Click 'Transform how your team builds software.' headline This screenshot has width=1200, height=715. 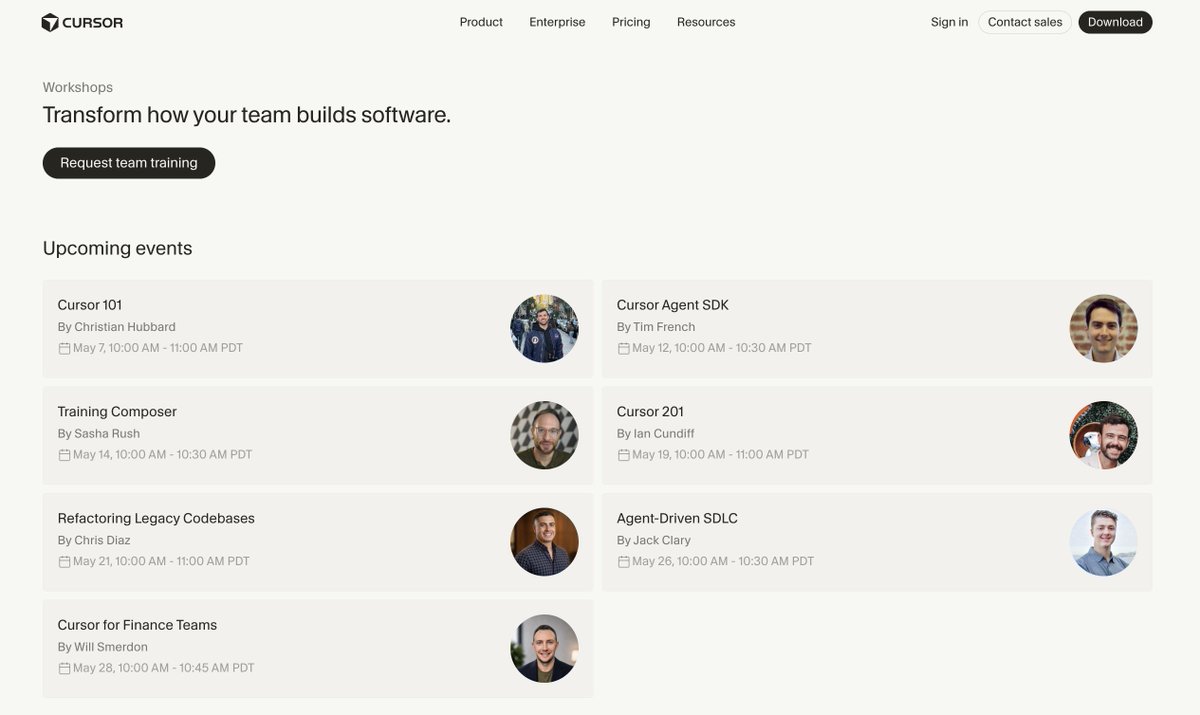click(246, 115)
